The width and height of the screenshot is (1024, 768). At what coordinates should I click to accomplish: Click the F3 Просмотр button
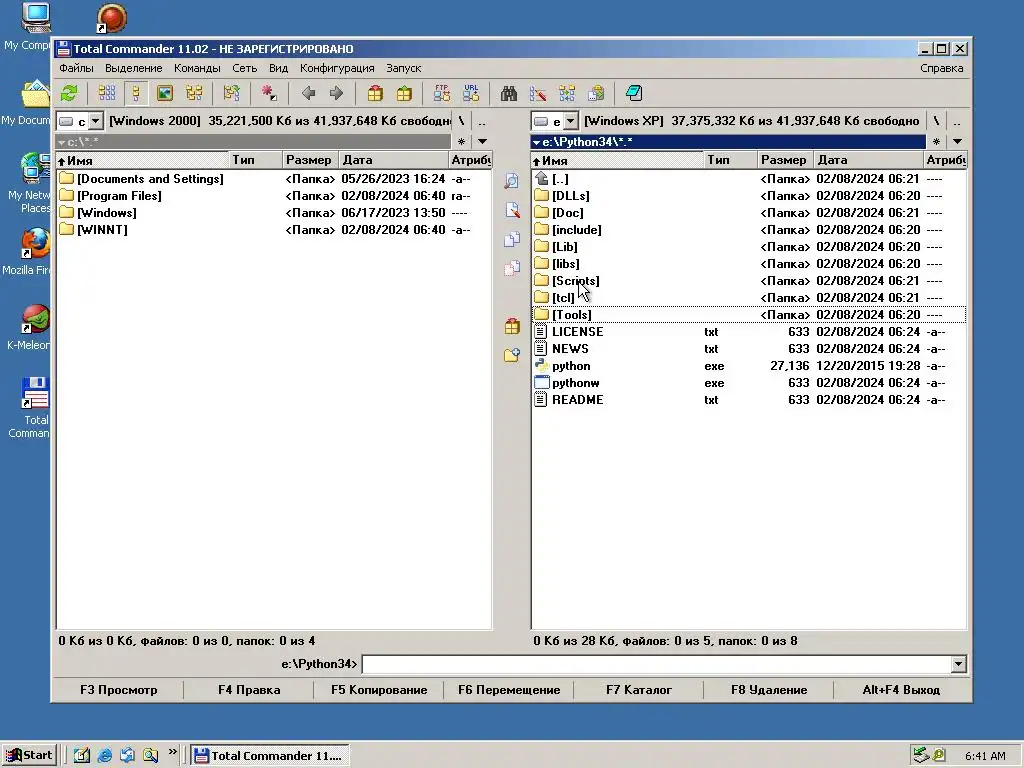pyautogui.click(x=119, y=690)
